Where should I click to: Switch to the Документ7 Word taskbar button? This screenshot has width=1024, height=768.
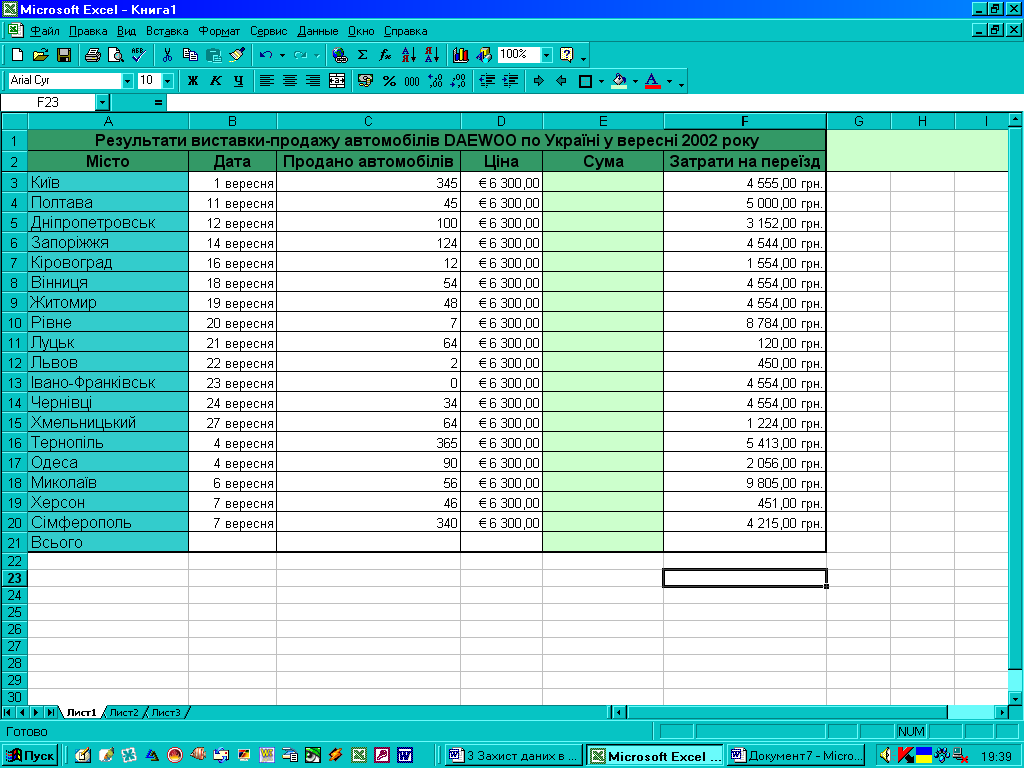[x=796, y=756]
